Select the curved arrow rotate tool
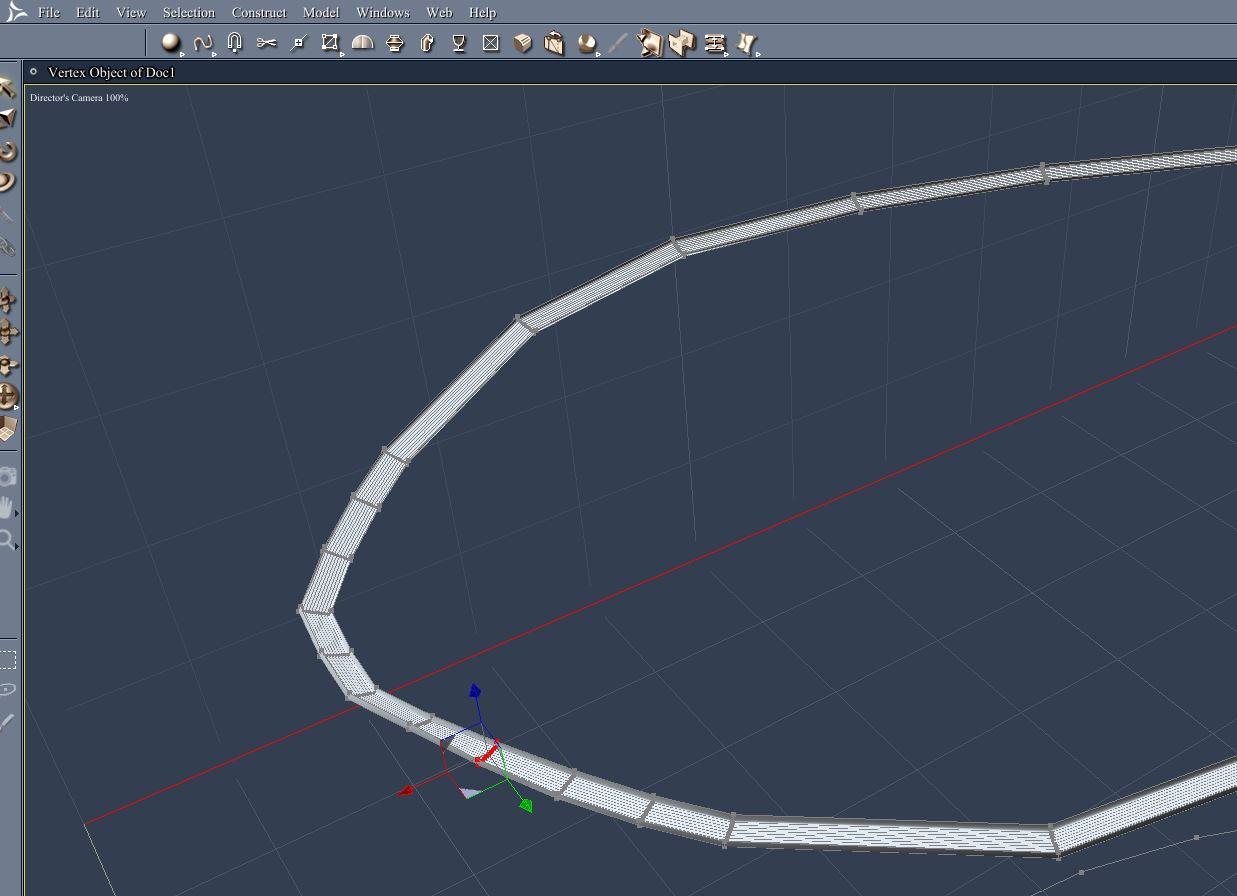Screen dimensions: 1237x896 pyautogui.click(x=9, y=151)
